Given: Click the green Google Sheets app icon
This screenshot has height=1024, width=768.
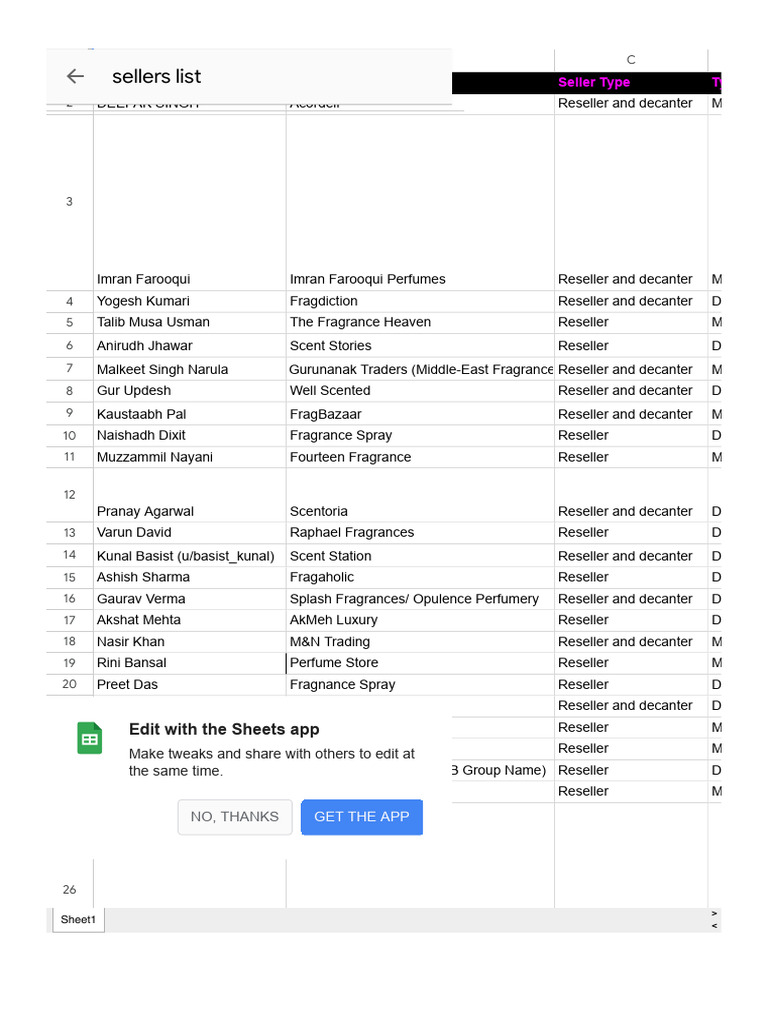Looking at the screenshot, I should [90, 738].
